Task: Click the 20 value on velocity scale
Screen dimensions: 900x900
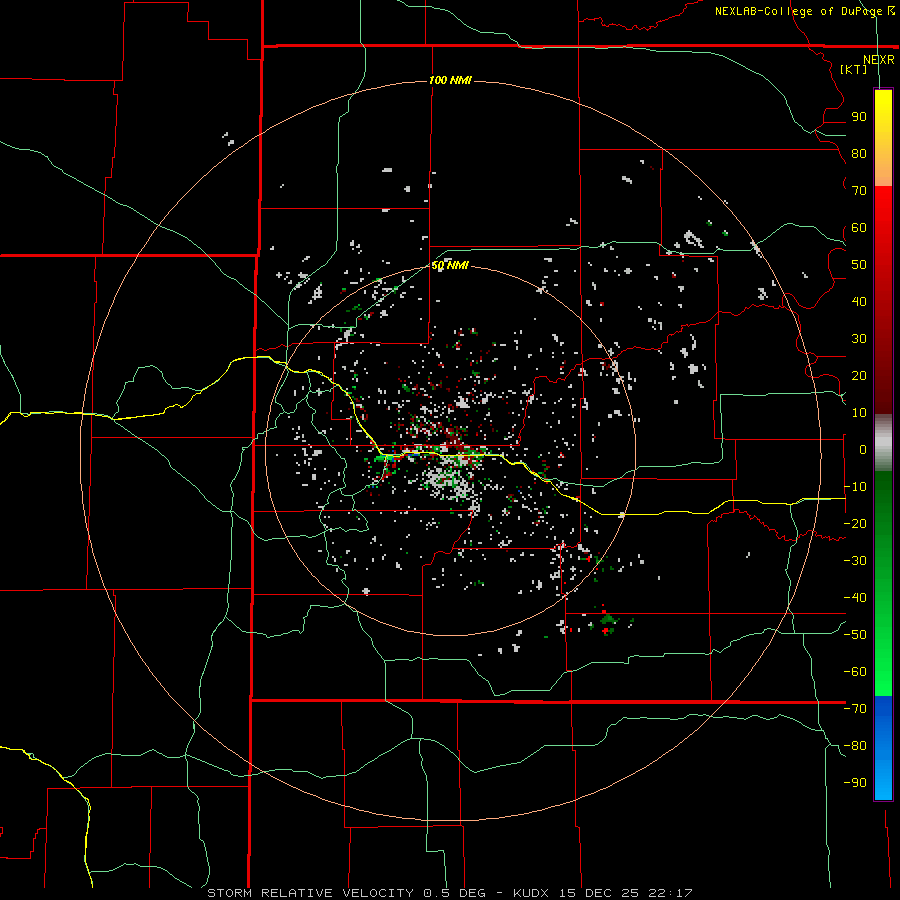Action: [859, 376]
